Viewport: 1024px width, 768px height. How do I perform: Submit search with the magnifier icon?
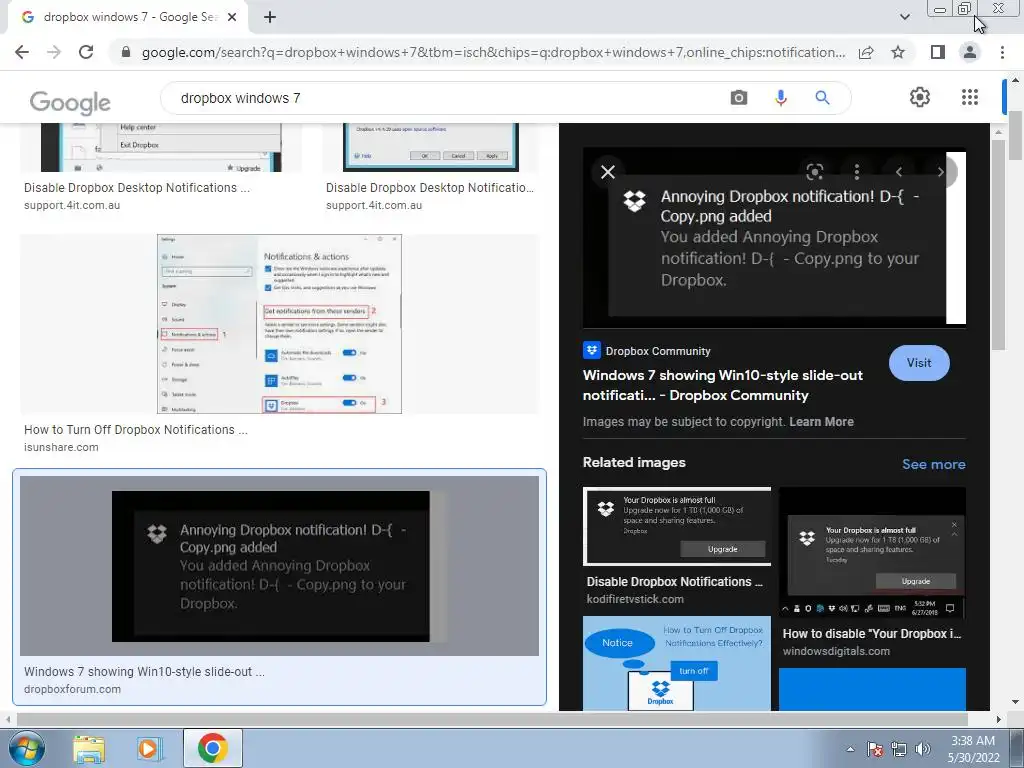pos(822,98)
